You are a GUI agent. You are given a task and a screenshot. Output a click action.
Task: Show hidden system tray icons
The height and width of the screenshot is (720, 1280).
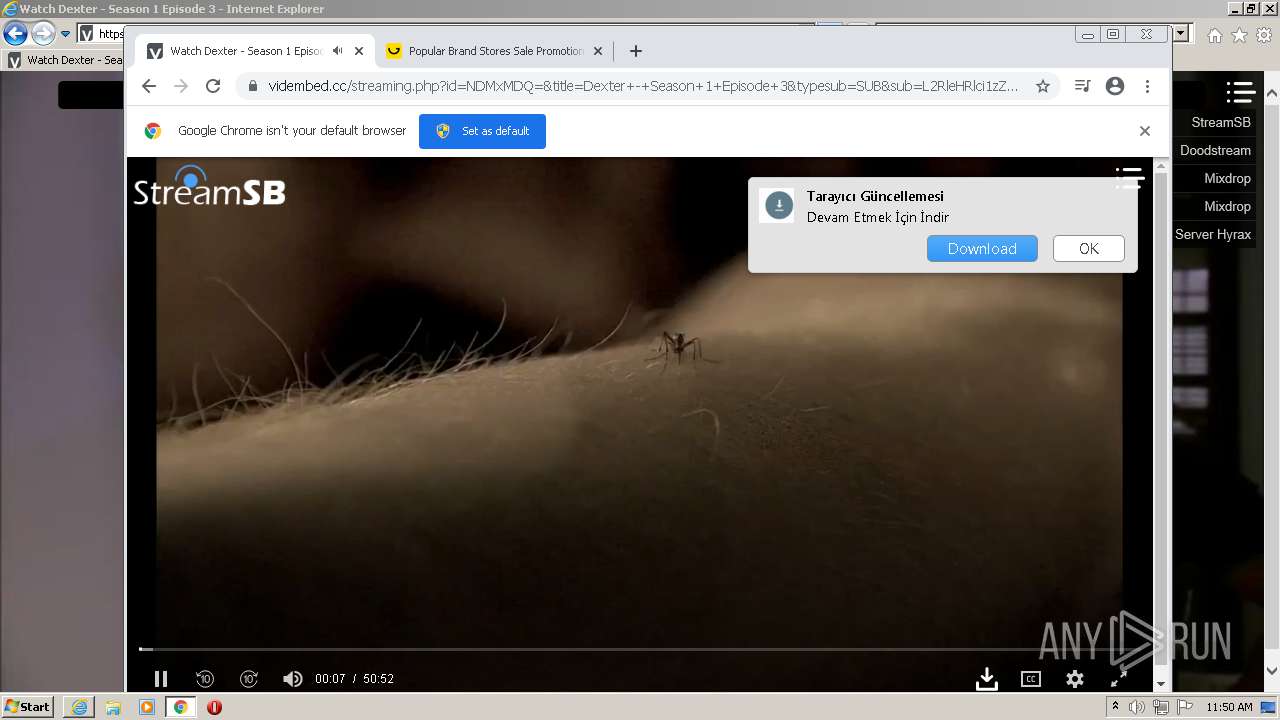coord(1115,707)
